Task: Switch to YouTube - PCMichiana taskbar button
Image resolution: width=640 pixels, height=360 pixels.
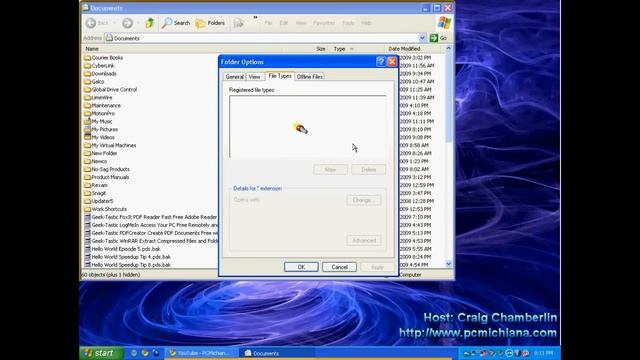Action: click(x=200, y=353)
